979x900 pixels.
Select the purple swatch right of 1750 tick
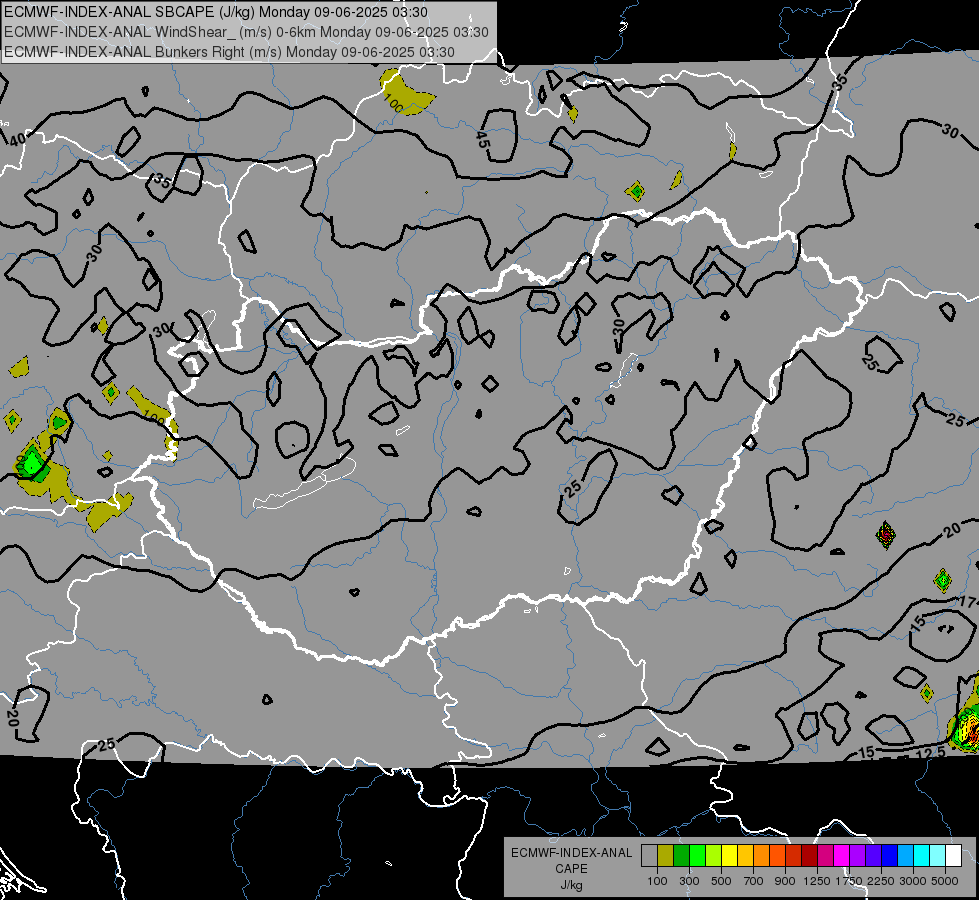click(857, 856)
